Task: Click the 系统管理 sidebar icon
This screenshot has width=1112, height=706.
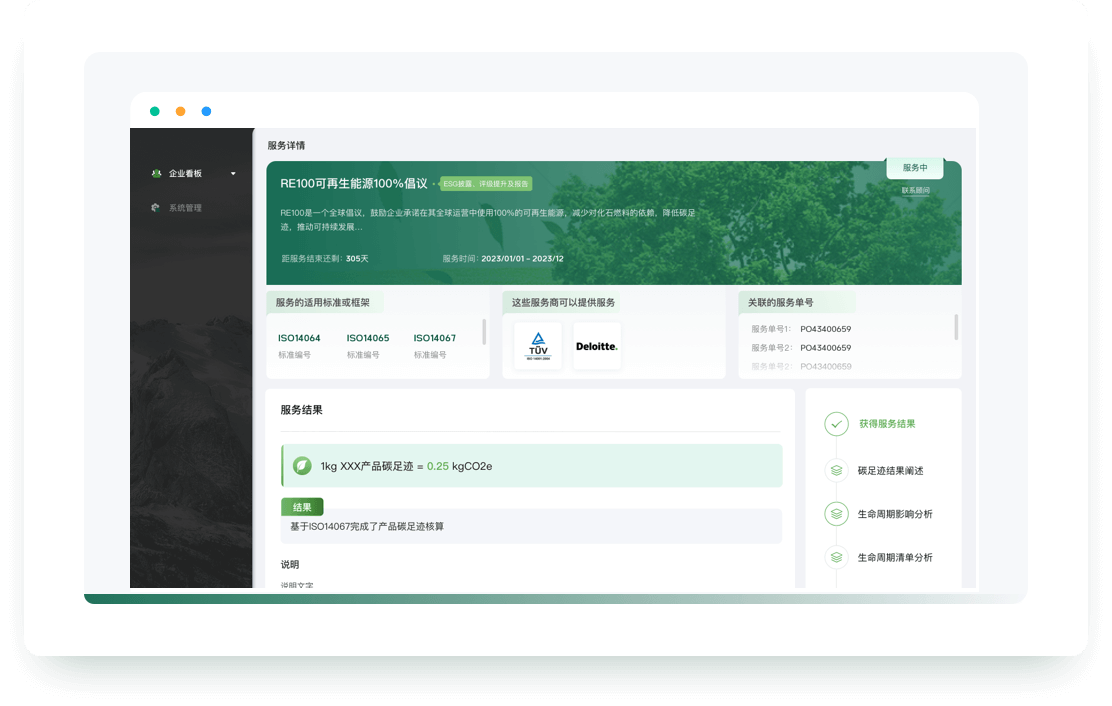Action: click(x=156, y=208)
